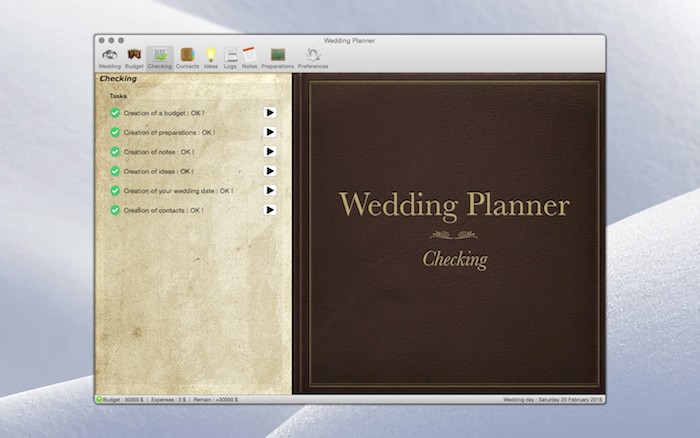Select the Checking toolbar icon

pos(159,58)
